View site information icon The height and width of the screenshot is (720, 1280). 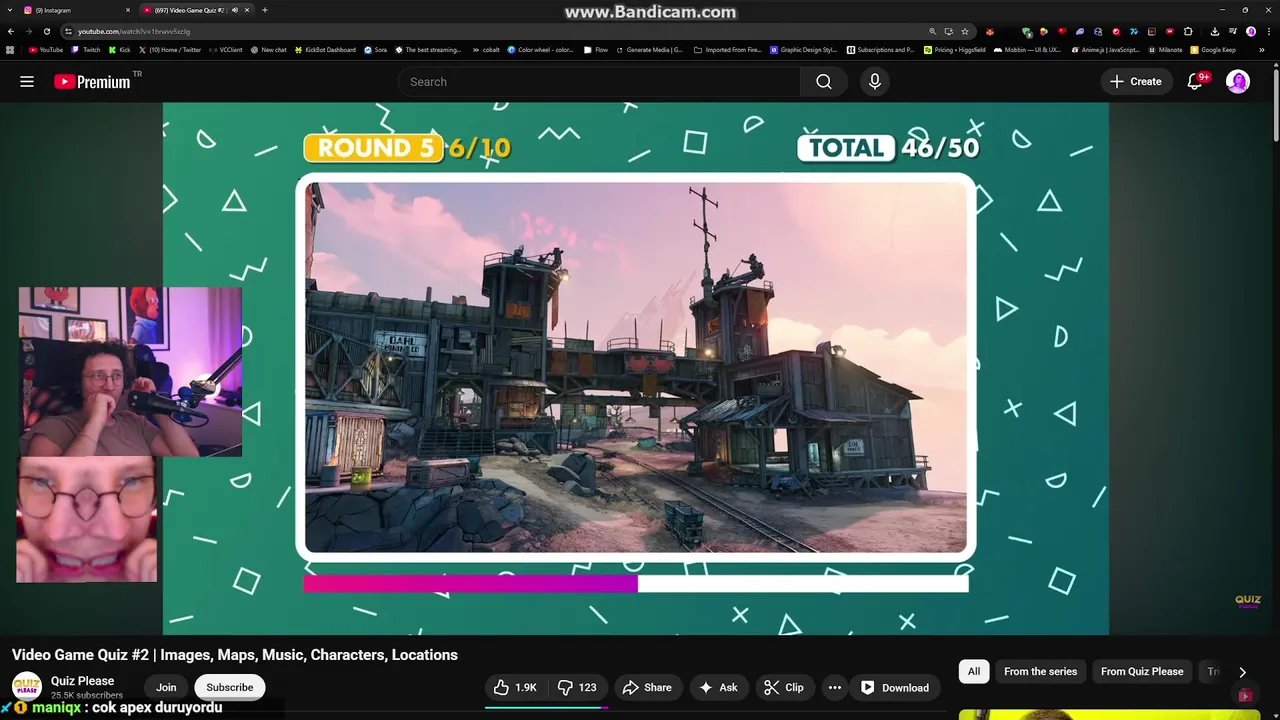click(69, 31)
